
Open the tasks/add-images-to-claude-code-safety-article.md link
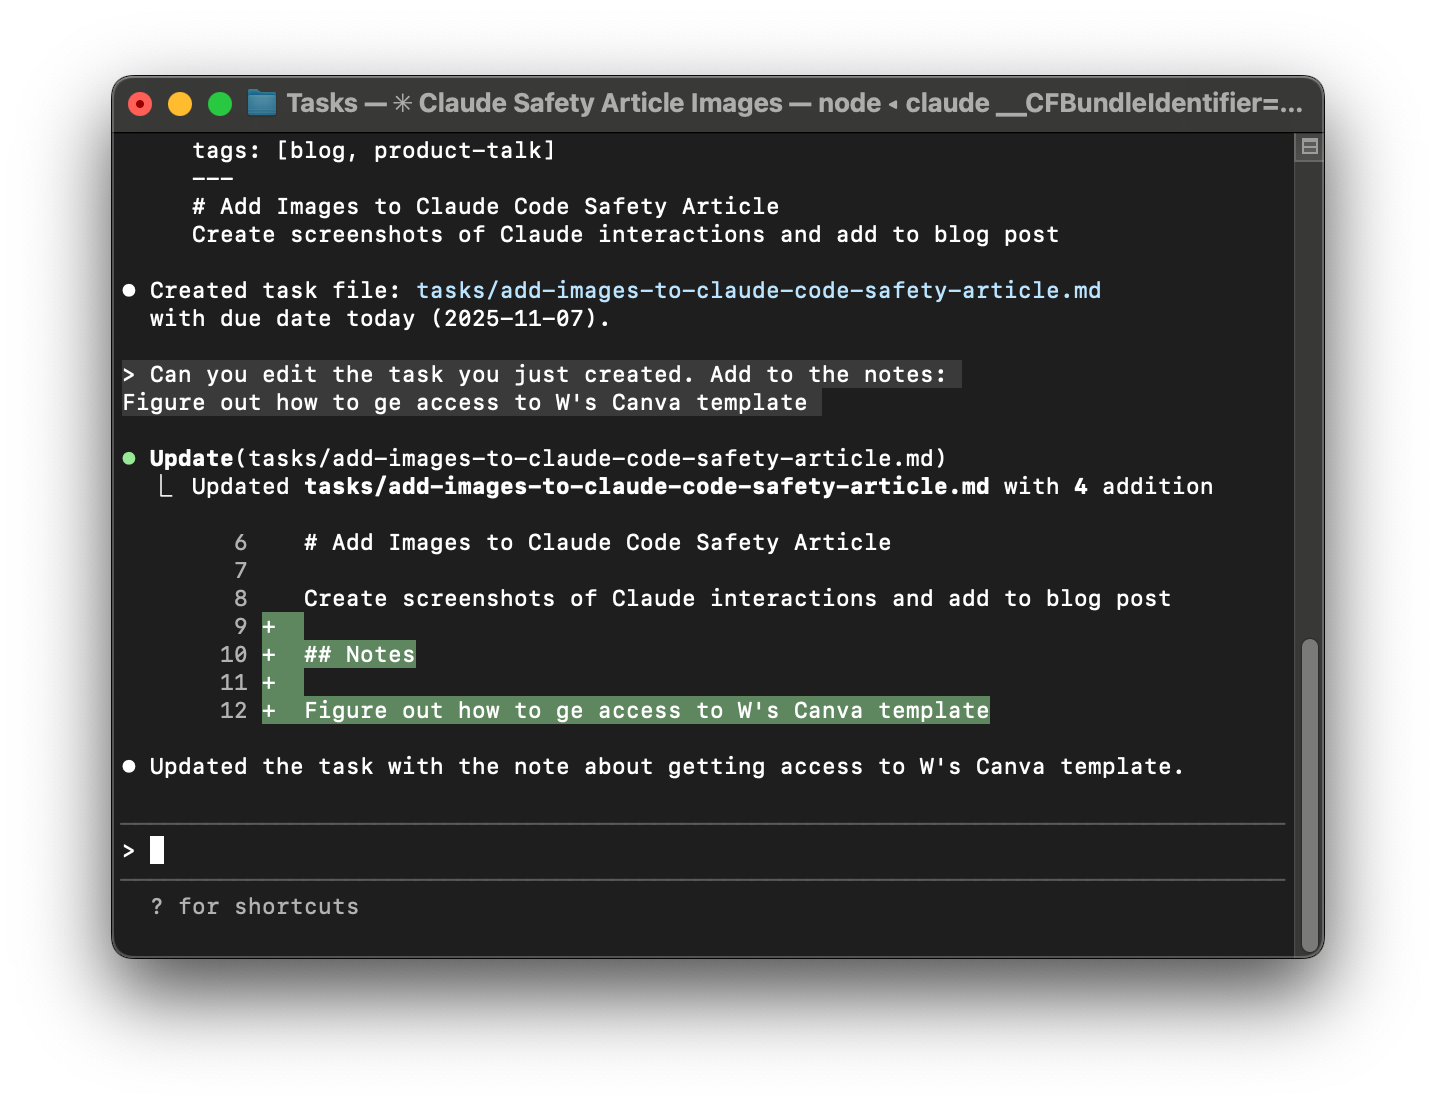pos(758,290)
